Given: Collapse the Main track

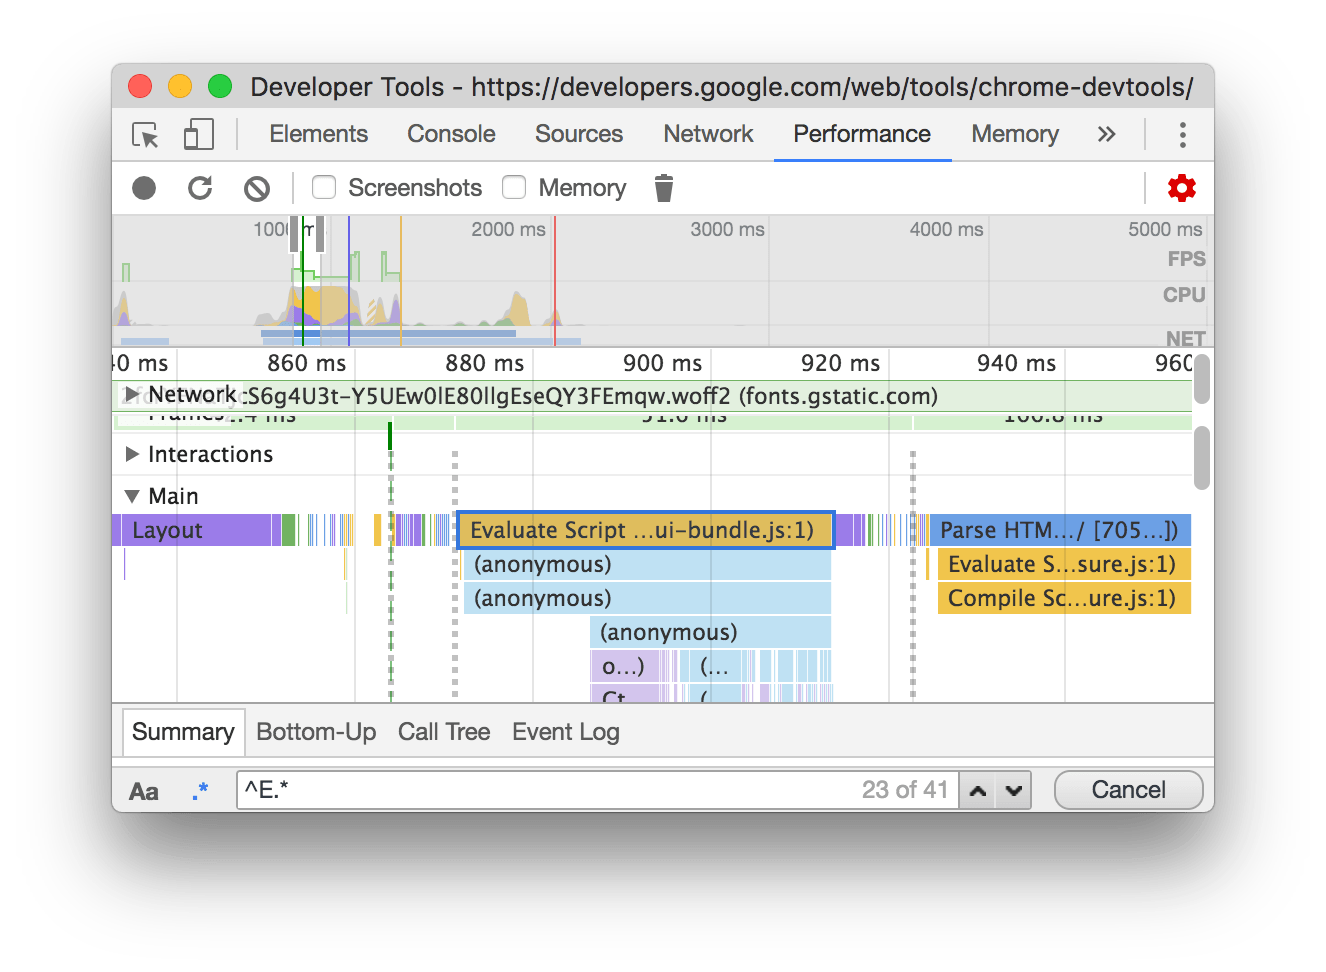Looking at the screenshot, I should pos(131,496).
